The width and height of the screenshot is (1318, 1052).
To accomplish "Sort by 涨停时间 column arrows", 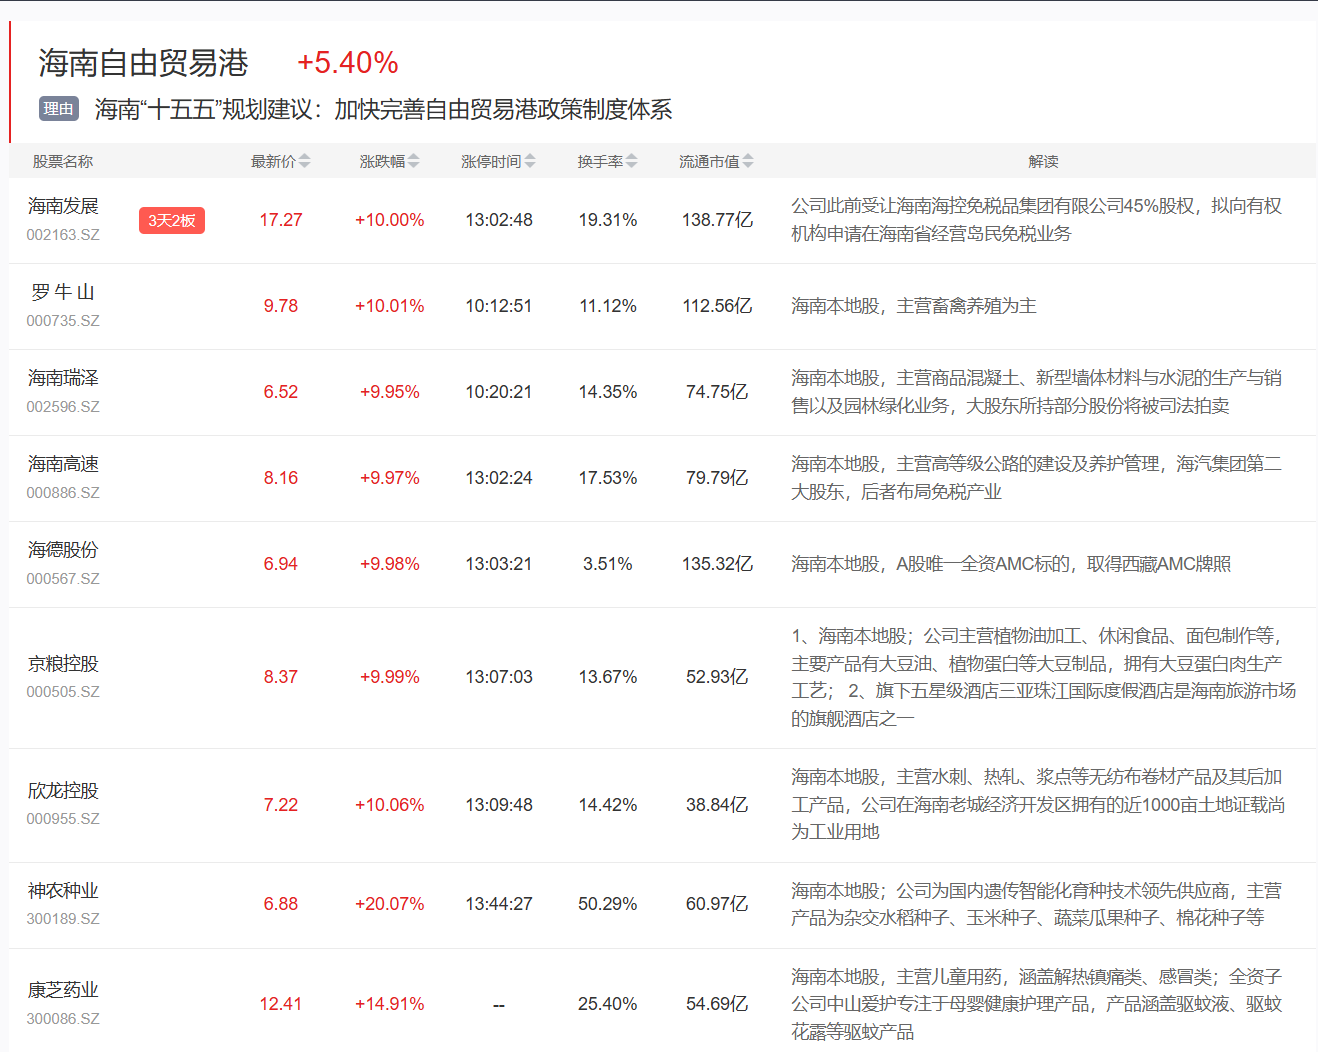I will (530, 161).
